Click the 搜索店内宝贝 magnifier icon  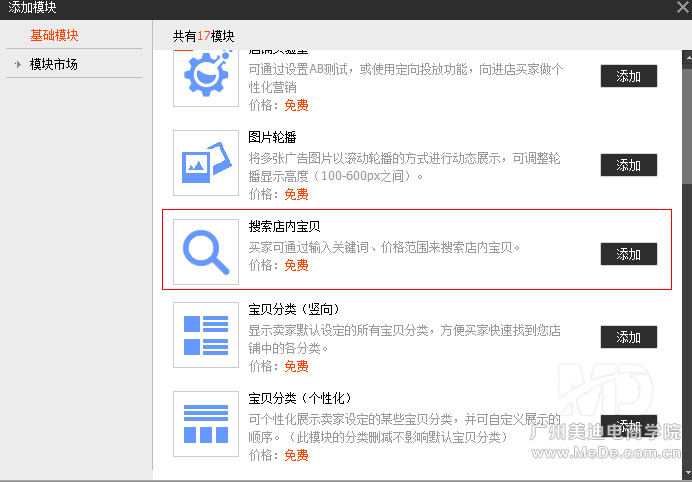click(x=206, y=252)
